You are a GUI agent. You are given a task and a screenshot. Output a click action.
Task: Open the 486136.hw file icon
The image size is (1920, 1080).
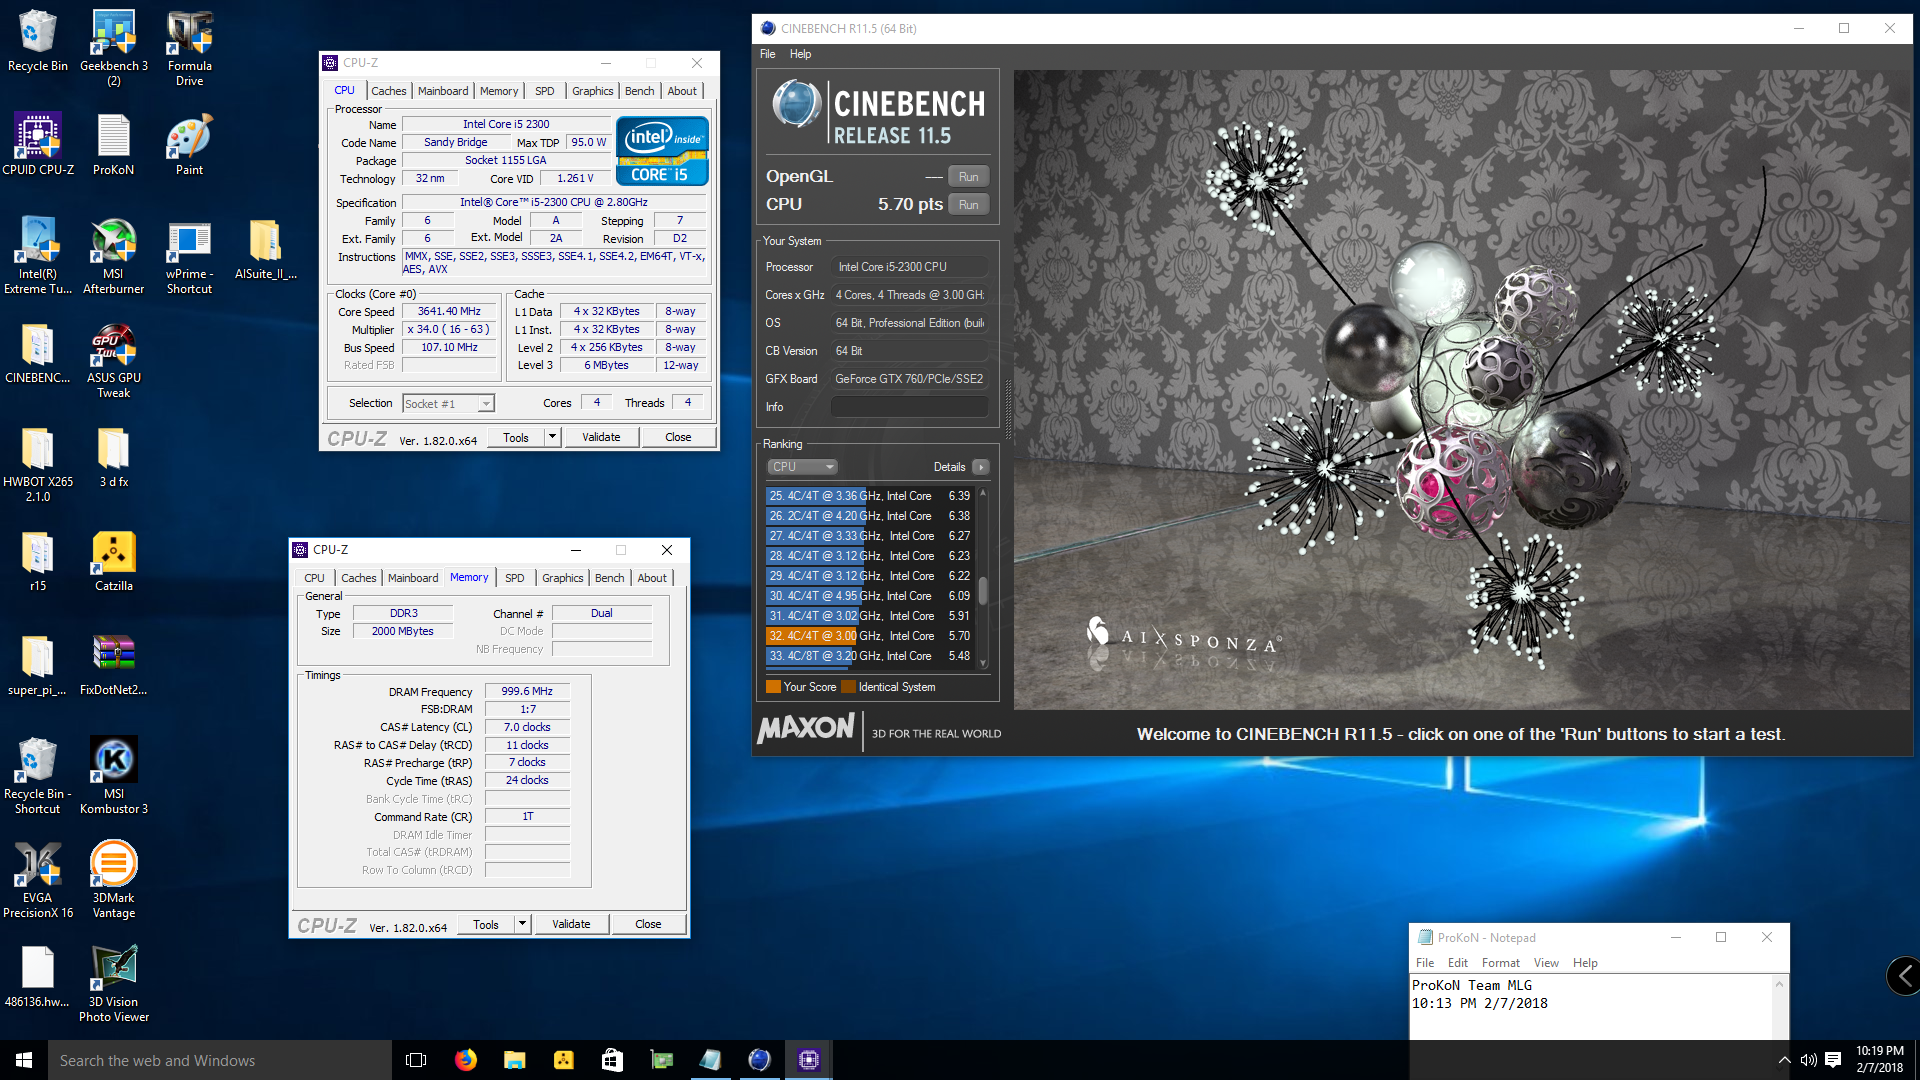(x=38, y=977)
